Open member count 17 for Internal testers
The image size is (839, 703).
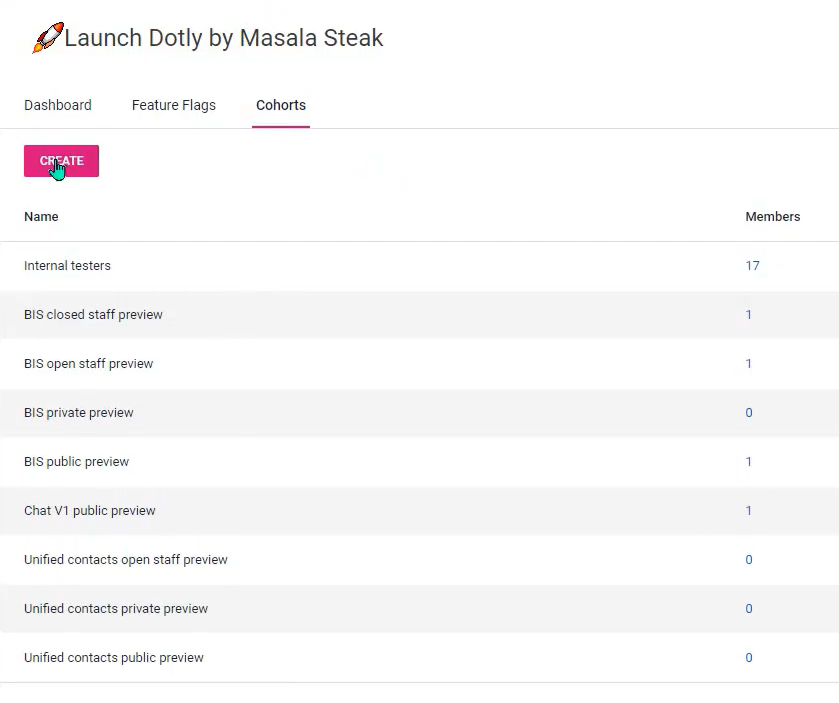[x=752, y=266]
